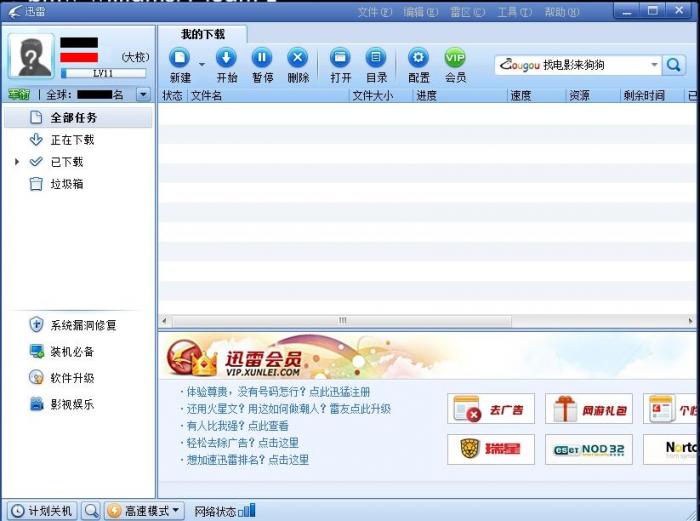Image resolution: width=700 pixels, height=521 pixels.
Task: Open the 雷区 menu
Action: tap(467, 12)
